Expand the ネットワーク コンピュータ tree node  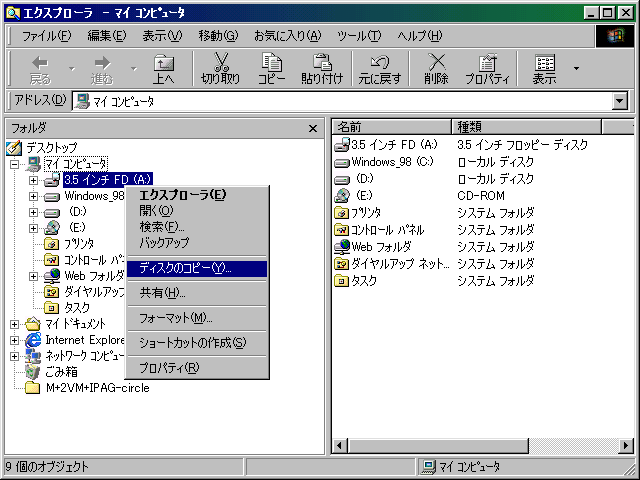coord(15,356)
